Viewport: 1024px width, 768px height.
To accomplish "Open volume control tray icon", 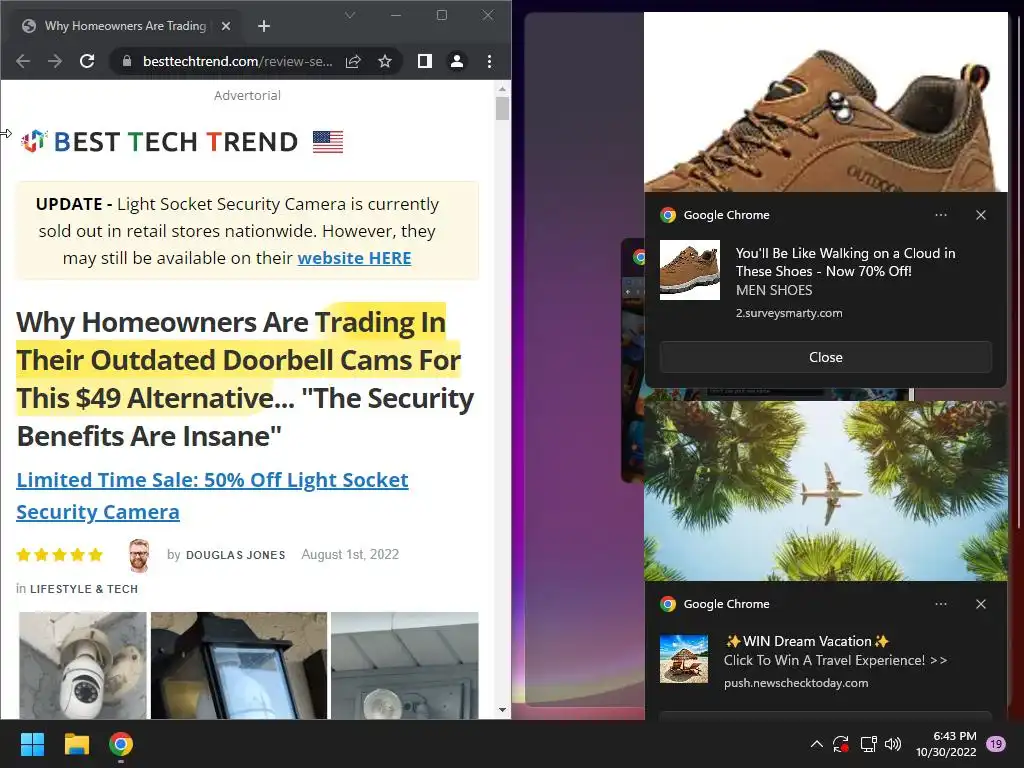I will coord(893,744).
